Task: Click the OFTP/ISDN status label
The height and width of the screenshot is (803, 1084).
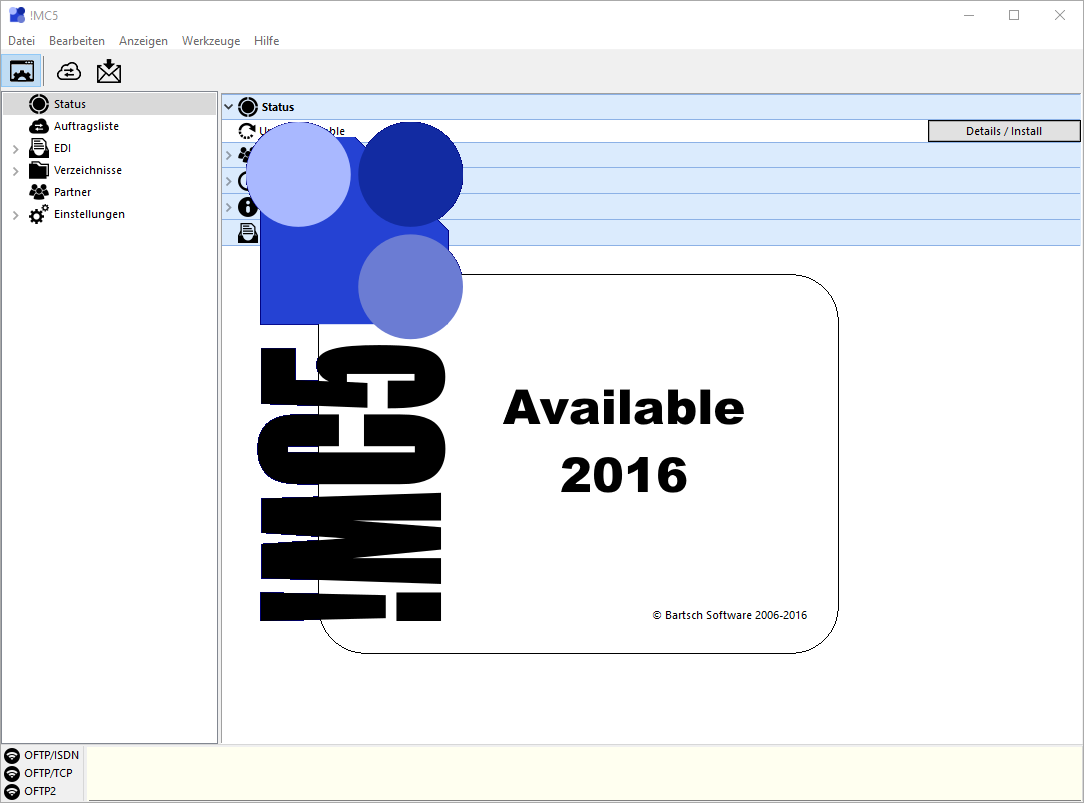Action: tap(52, 755)
